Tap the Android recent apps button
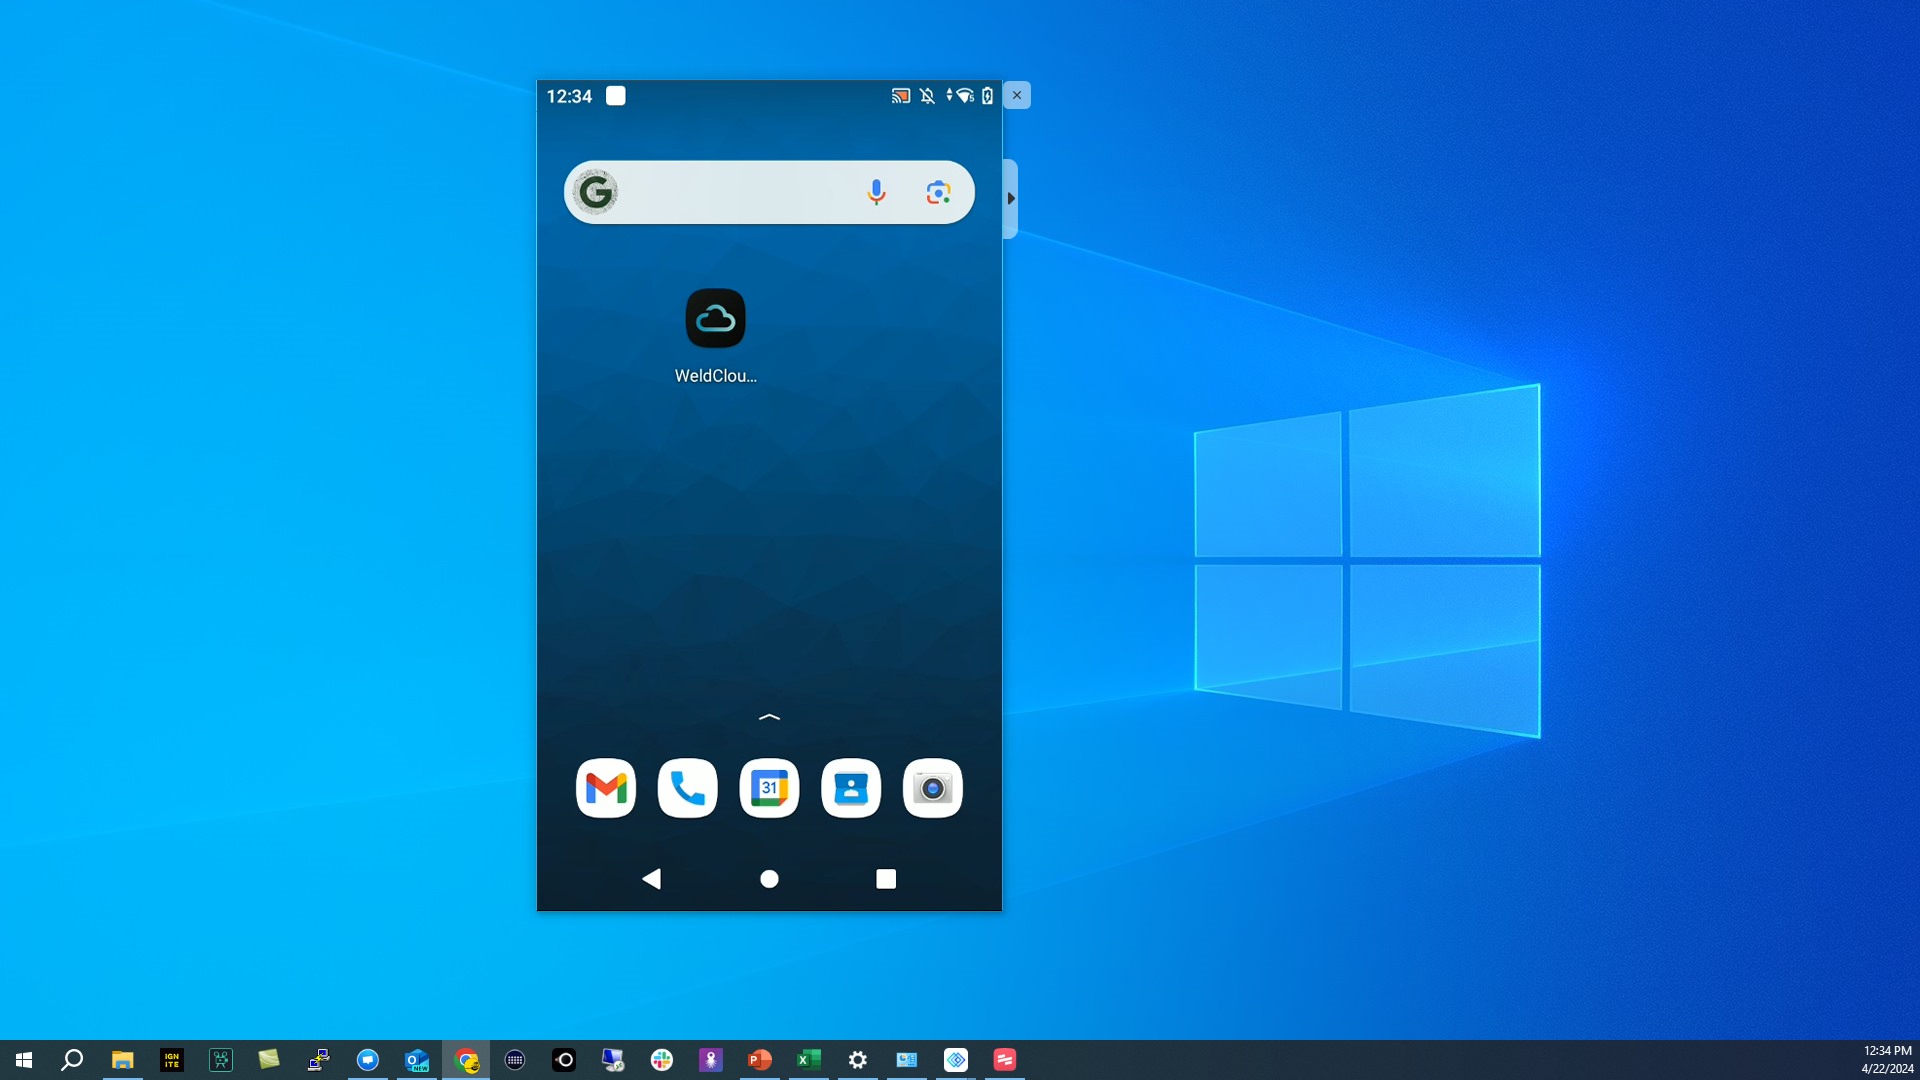The image size is (1920, 1080). [886, 879]
